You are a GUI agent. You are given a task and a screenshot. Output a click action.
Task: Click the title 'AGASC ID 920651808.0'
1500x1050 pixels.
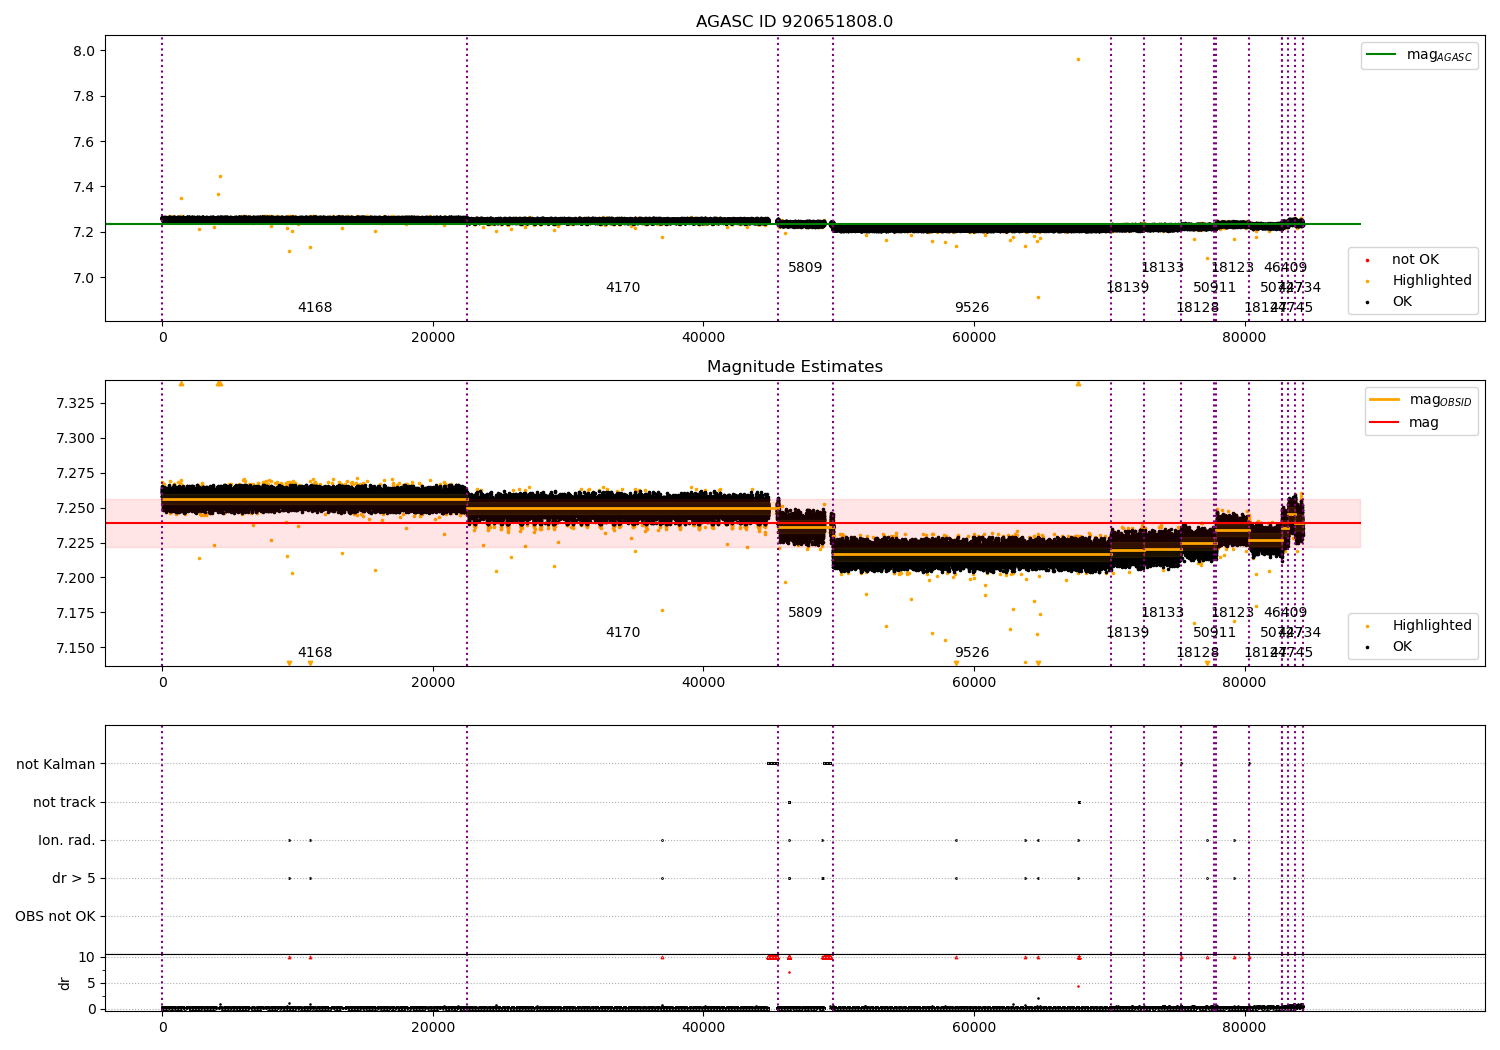click(x=795, y=22)
